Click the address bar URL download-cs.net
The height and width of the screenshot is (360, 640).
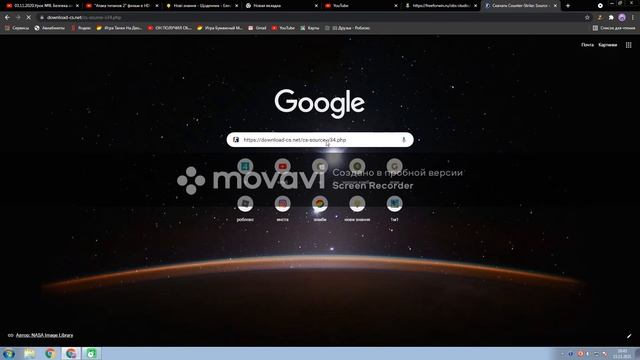[84, 18]
